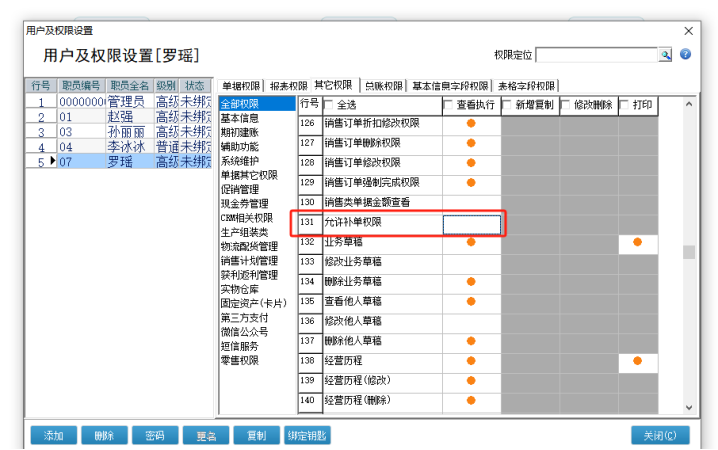
Task: Click the 职员全名 column header
Action: (130, 86)
